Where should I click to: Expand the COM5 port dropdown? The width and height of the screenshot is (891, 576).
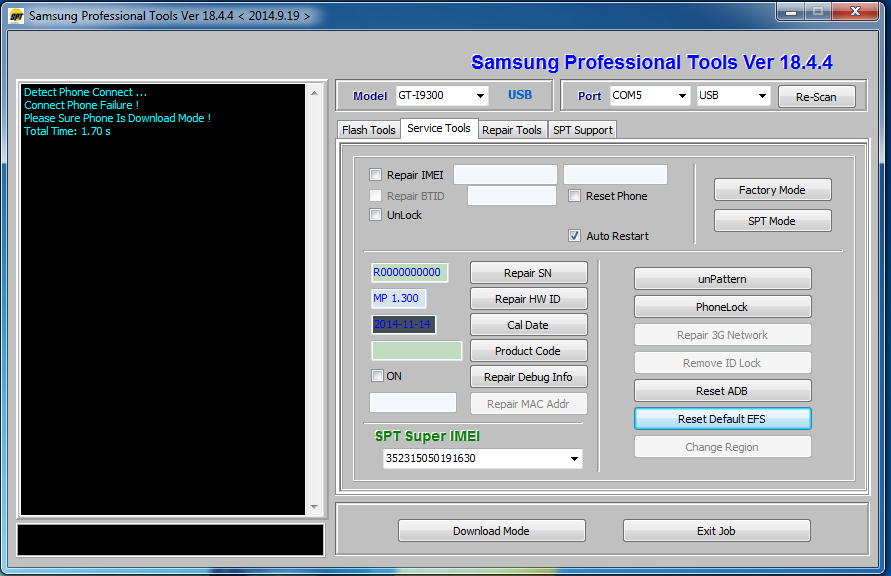click(650, 95)
